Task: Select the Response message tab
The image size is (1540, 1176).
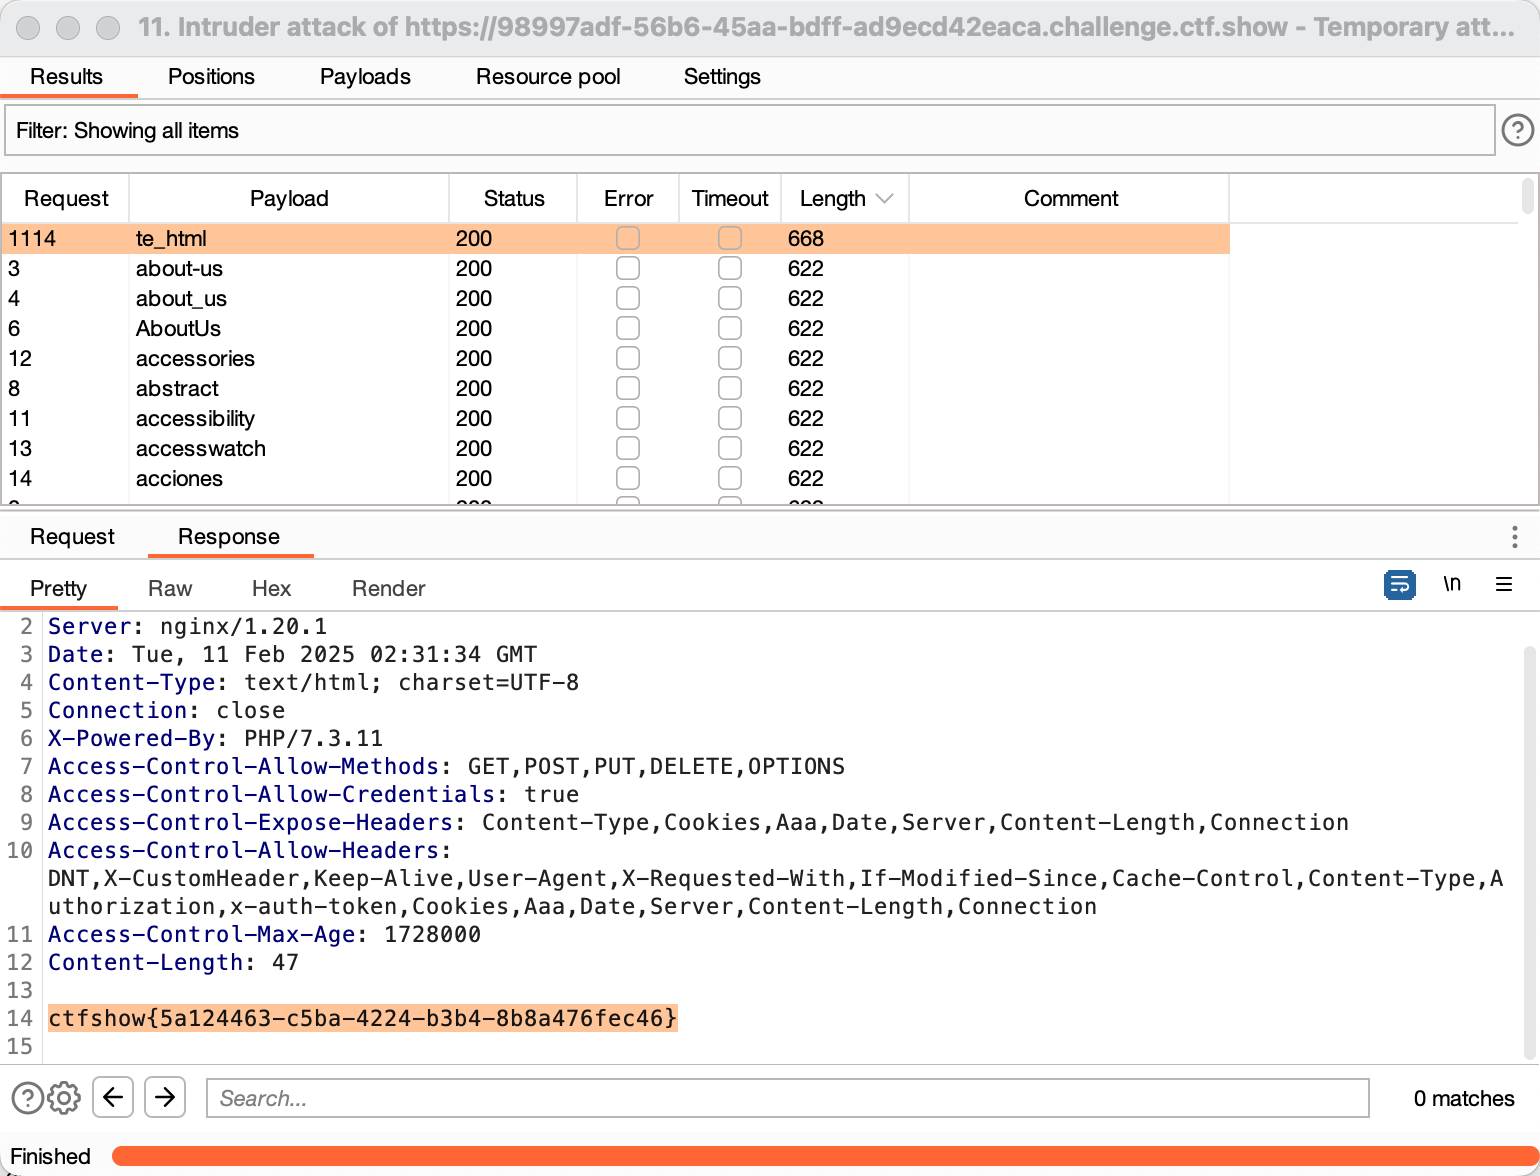Action: coord(229,537)
